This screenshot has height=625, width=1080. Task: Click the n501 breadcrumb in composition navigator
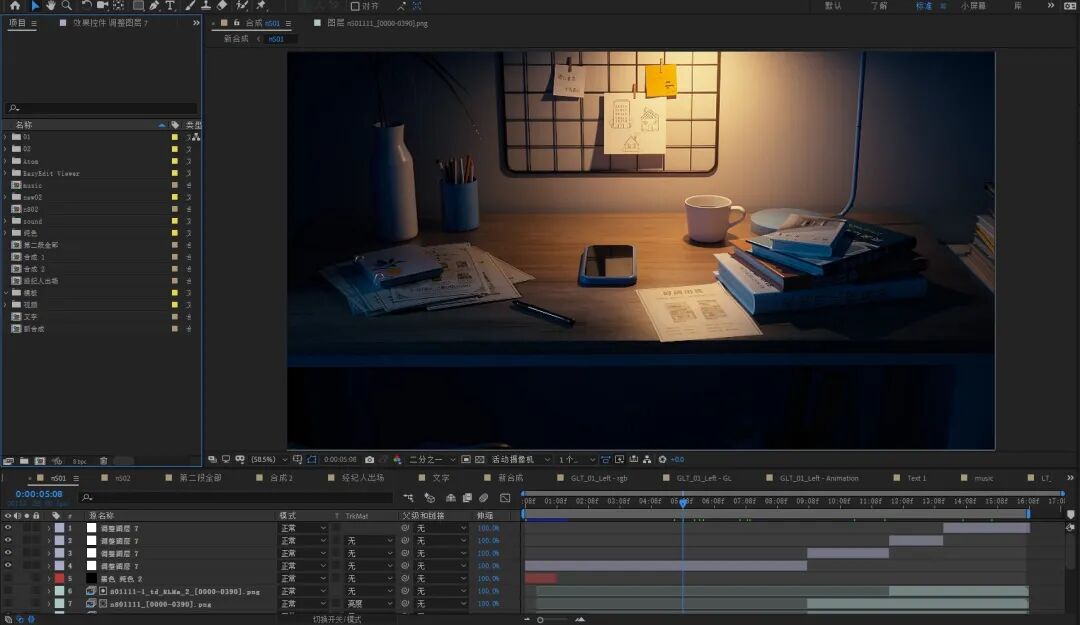point(276,39)
